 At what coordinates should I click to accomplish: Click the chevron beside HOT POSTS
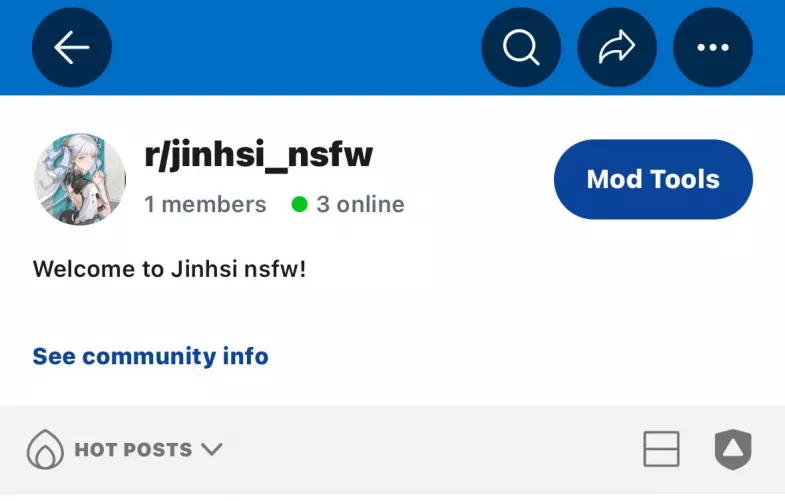[x=212, y=449]
